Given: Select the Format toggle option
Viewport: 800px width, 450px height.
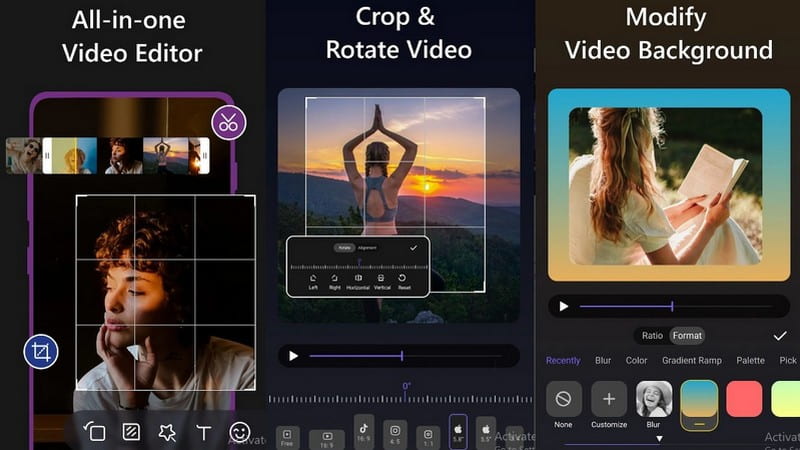Looking at the screenshot, I should pos(687,336).
